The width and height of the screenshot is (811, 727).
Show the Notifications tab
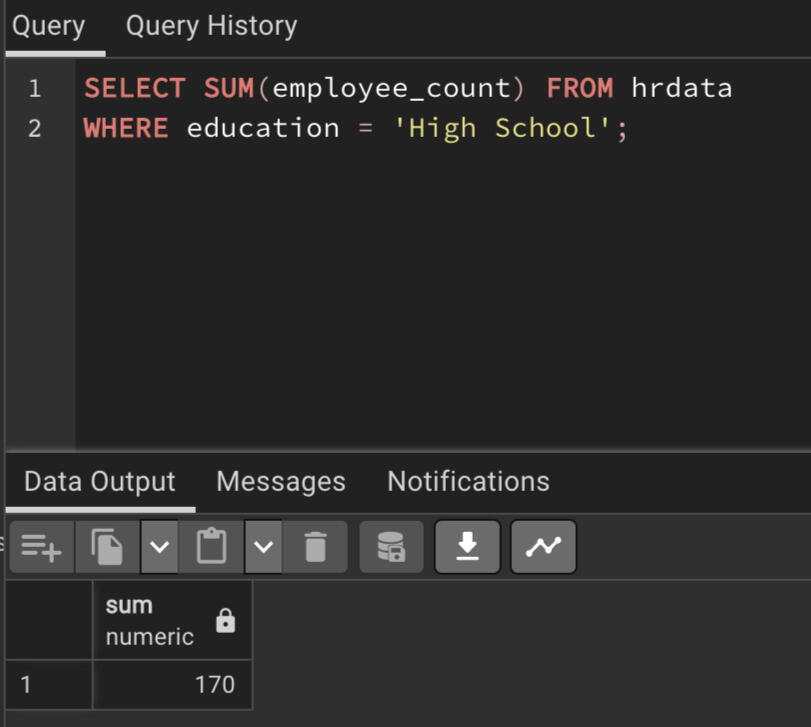pyautogui.click(x=468, y=481)
